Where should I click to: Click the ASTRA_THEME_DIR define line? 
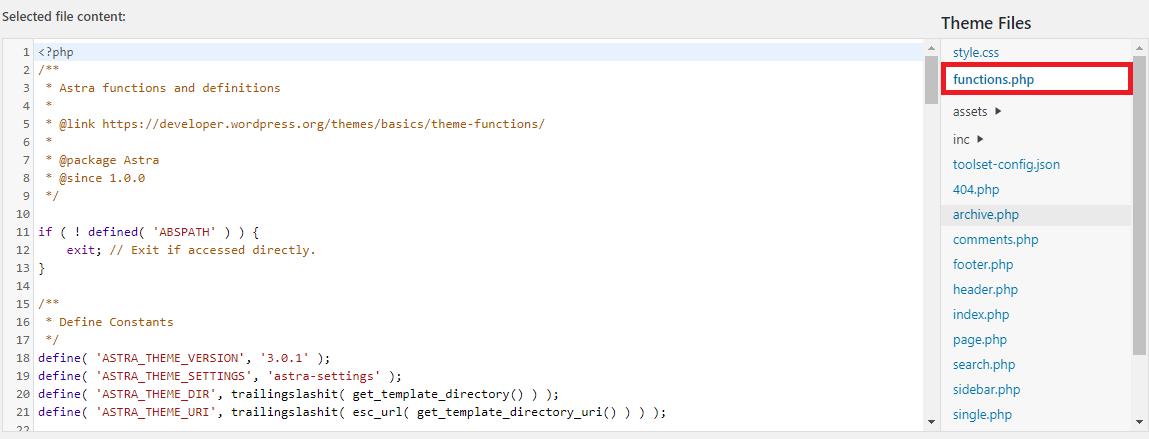[x=298, y=394]
